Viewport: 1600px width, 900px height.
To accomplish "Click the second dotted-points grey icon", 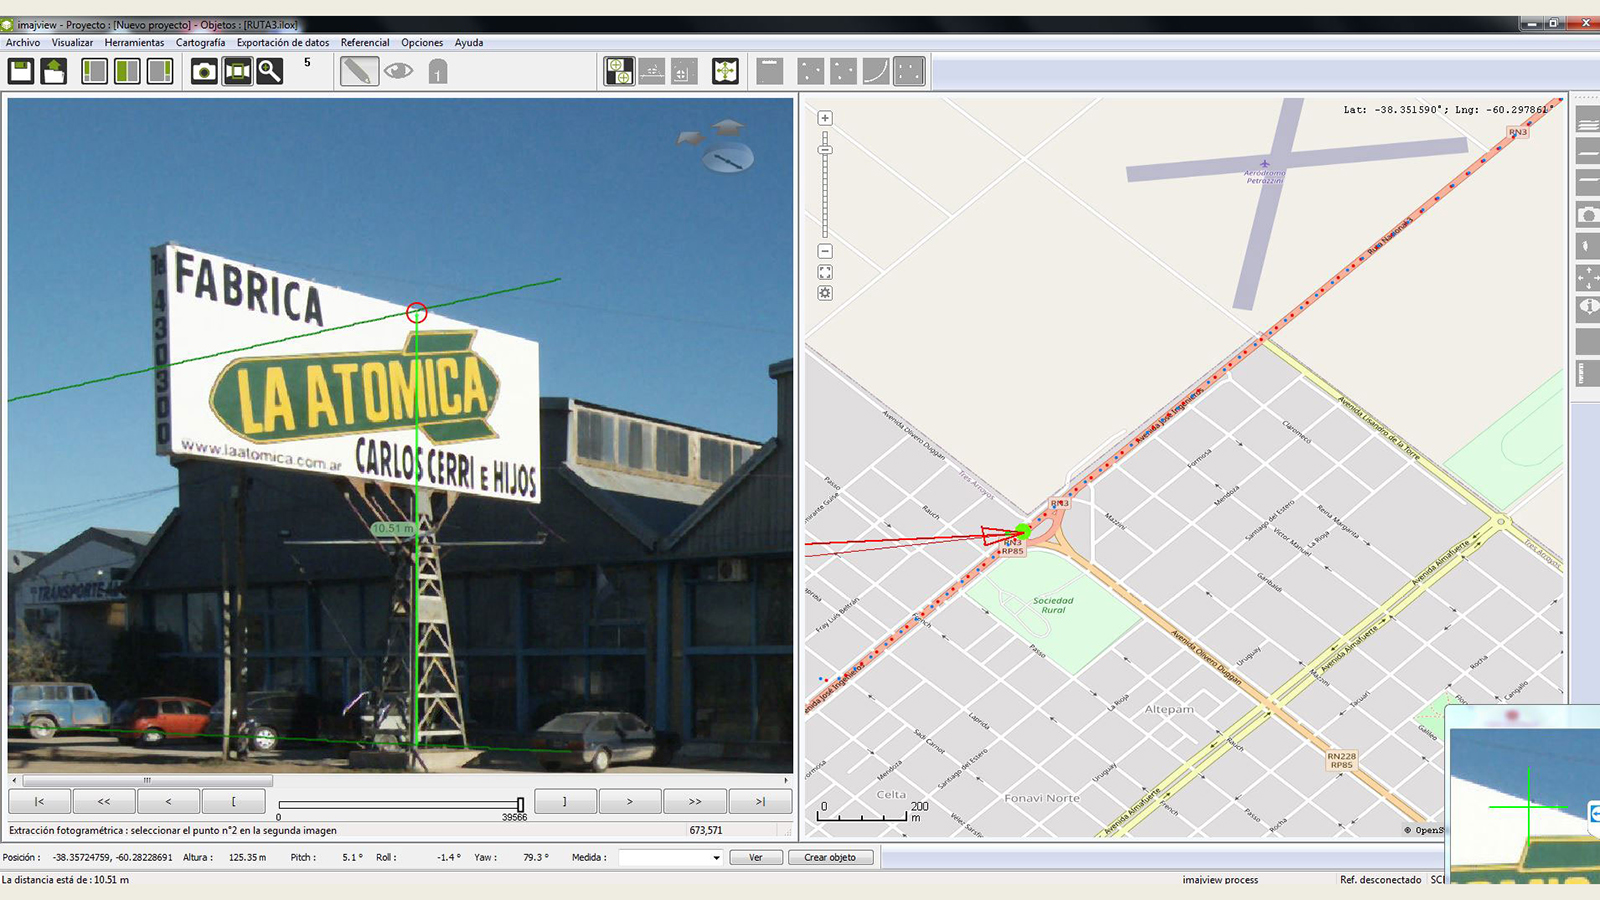I will 844,71.
